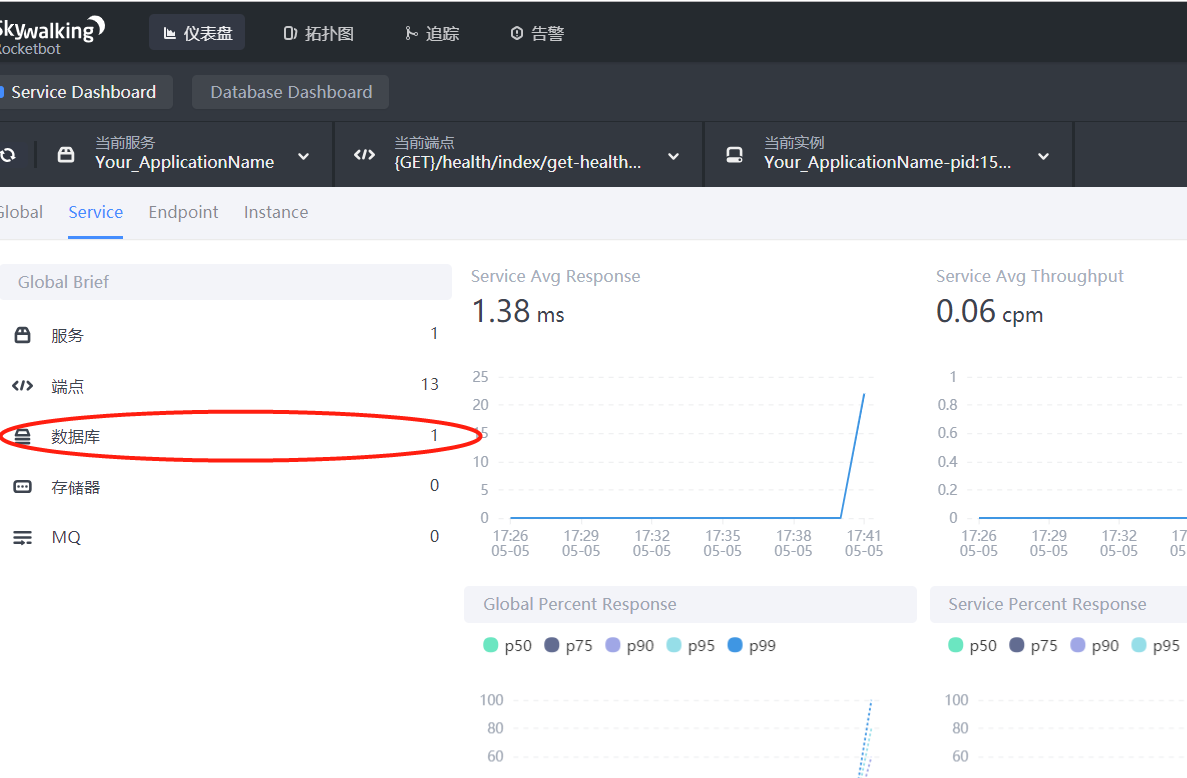The width and height of the screenshot is (1187, 778).
Task: Expand the 当前端点 dropdown arrow
Action: pos(674,157)
